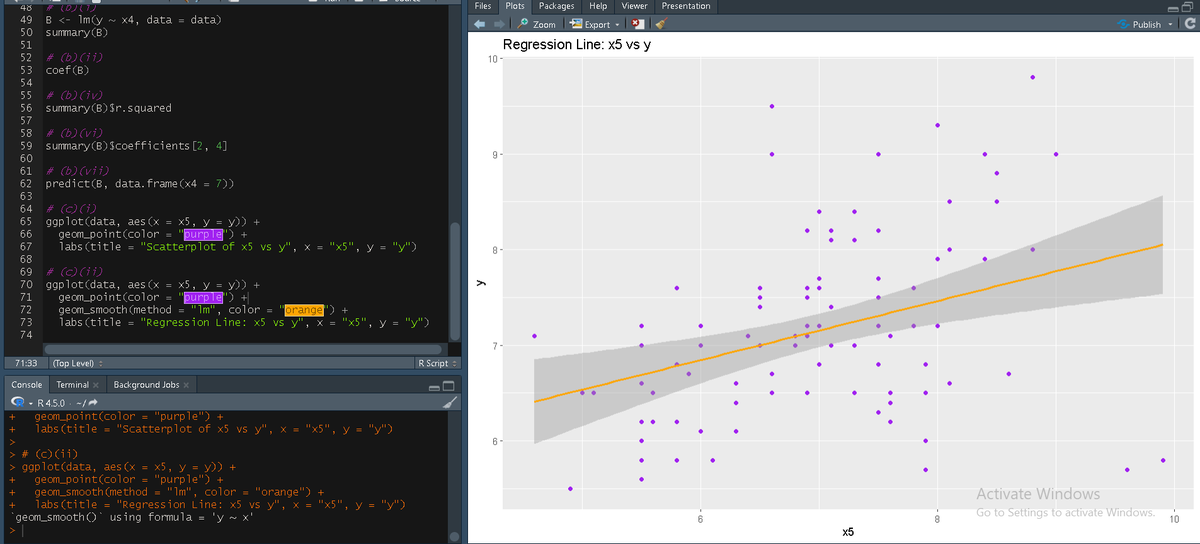Maximize the Console pane
The image size is (1200, 544).
[x=449, y=385]
